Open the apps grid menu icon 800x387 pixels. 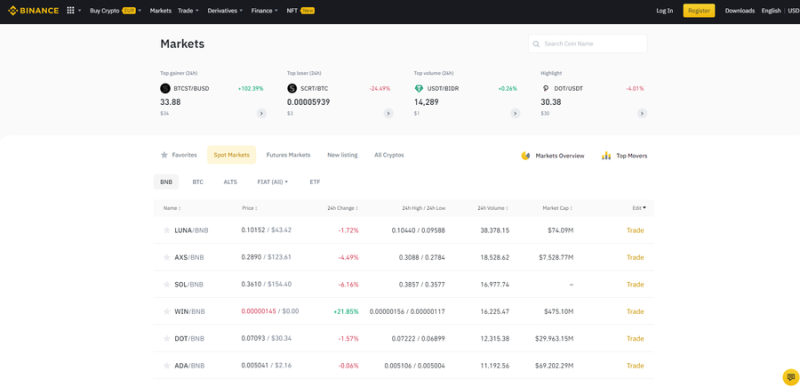click(x=70, y=10)
